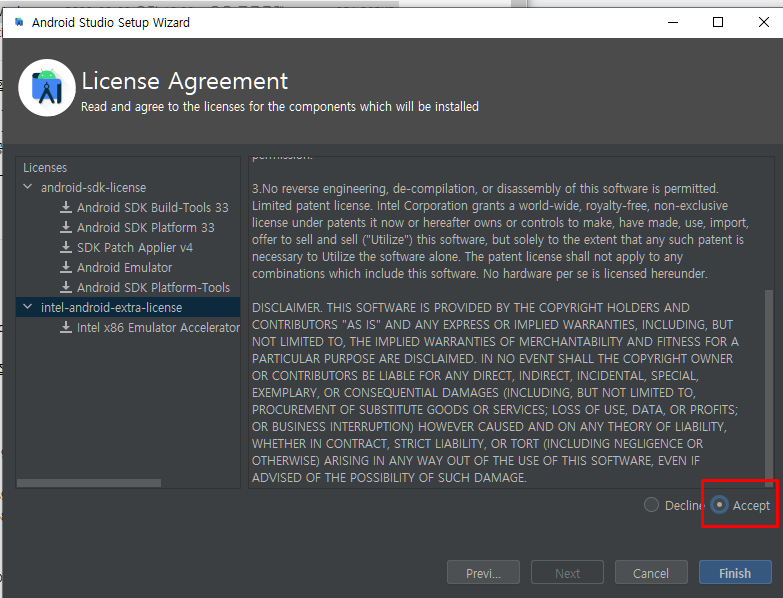Select the Accept radio button
Image resolution: width=783 pixels, height=598 pixels.
(x=719, y=505)
